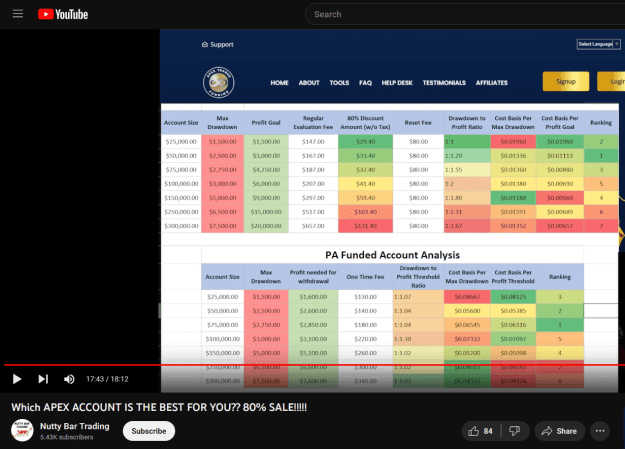Skip to the next video
This screenshot has width=625, height=449.
43,379
